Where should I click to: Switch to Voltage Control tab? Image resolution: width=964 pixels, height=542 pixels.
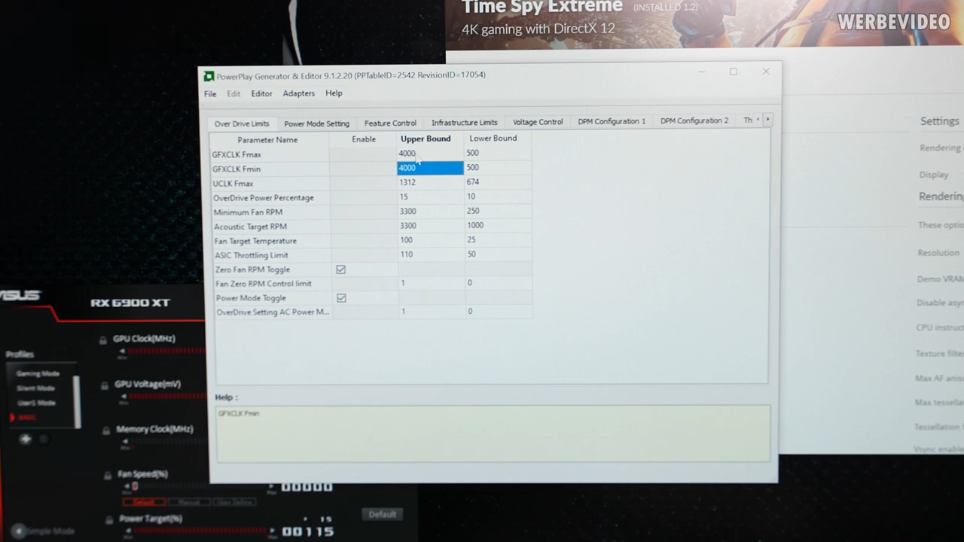click(537, 122)
